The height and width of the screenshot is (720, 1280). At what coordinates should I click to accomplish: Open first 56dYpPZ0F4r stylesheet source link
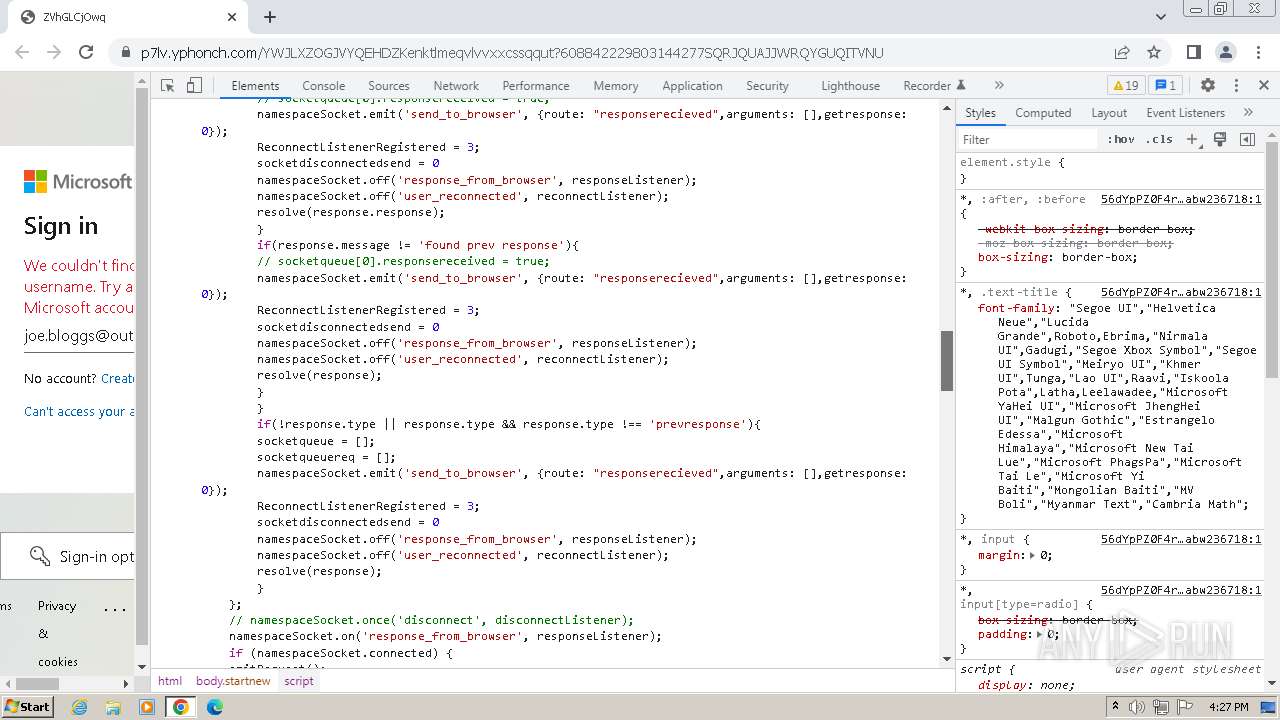[1181, 200]
